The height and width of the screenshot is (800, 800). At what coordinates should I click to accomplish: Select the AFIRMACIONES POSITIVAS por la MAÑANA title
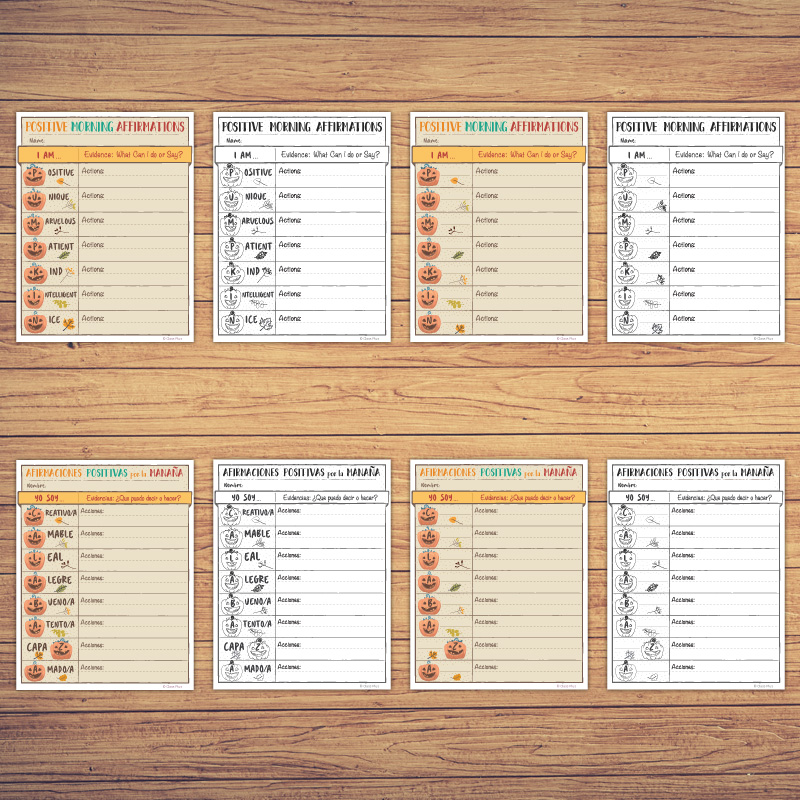click(104, 472)
